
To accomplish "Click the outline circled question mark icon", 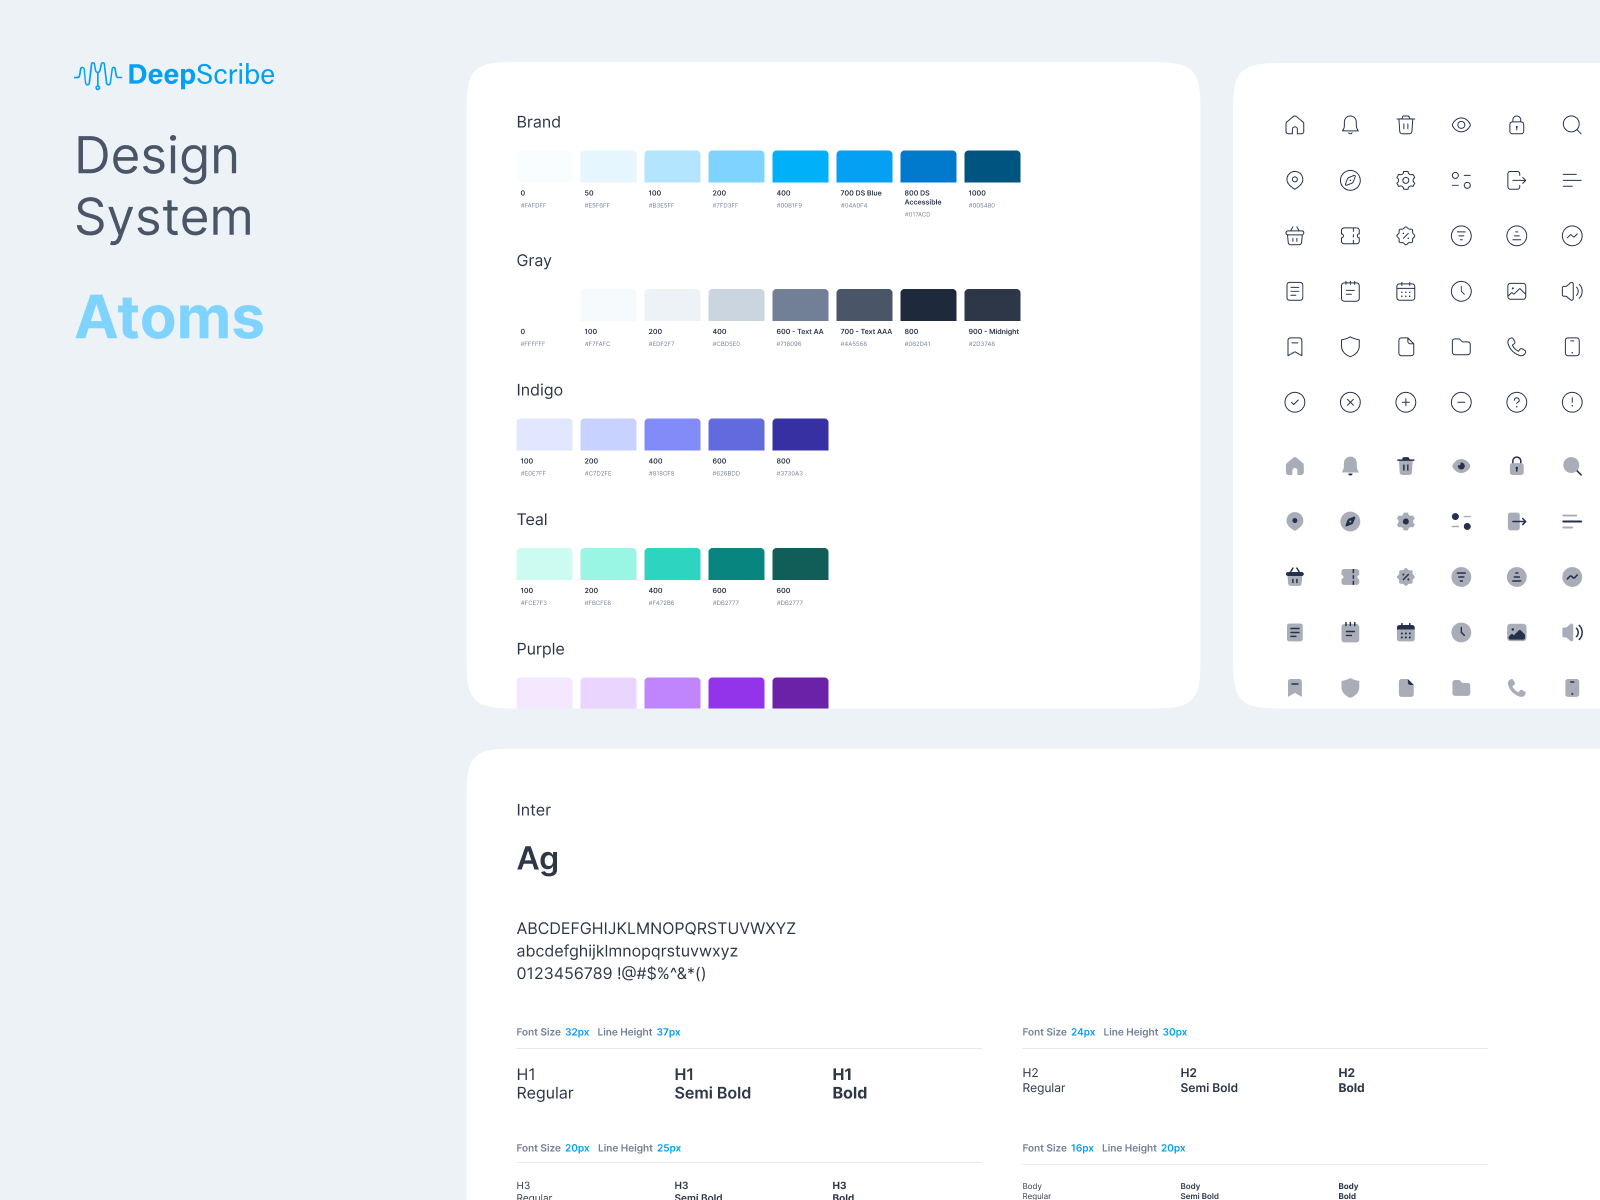I will [x=1517, y=402].
